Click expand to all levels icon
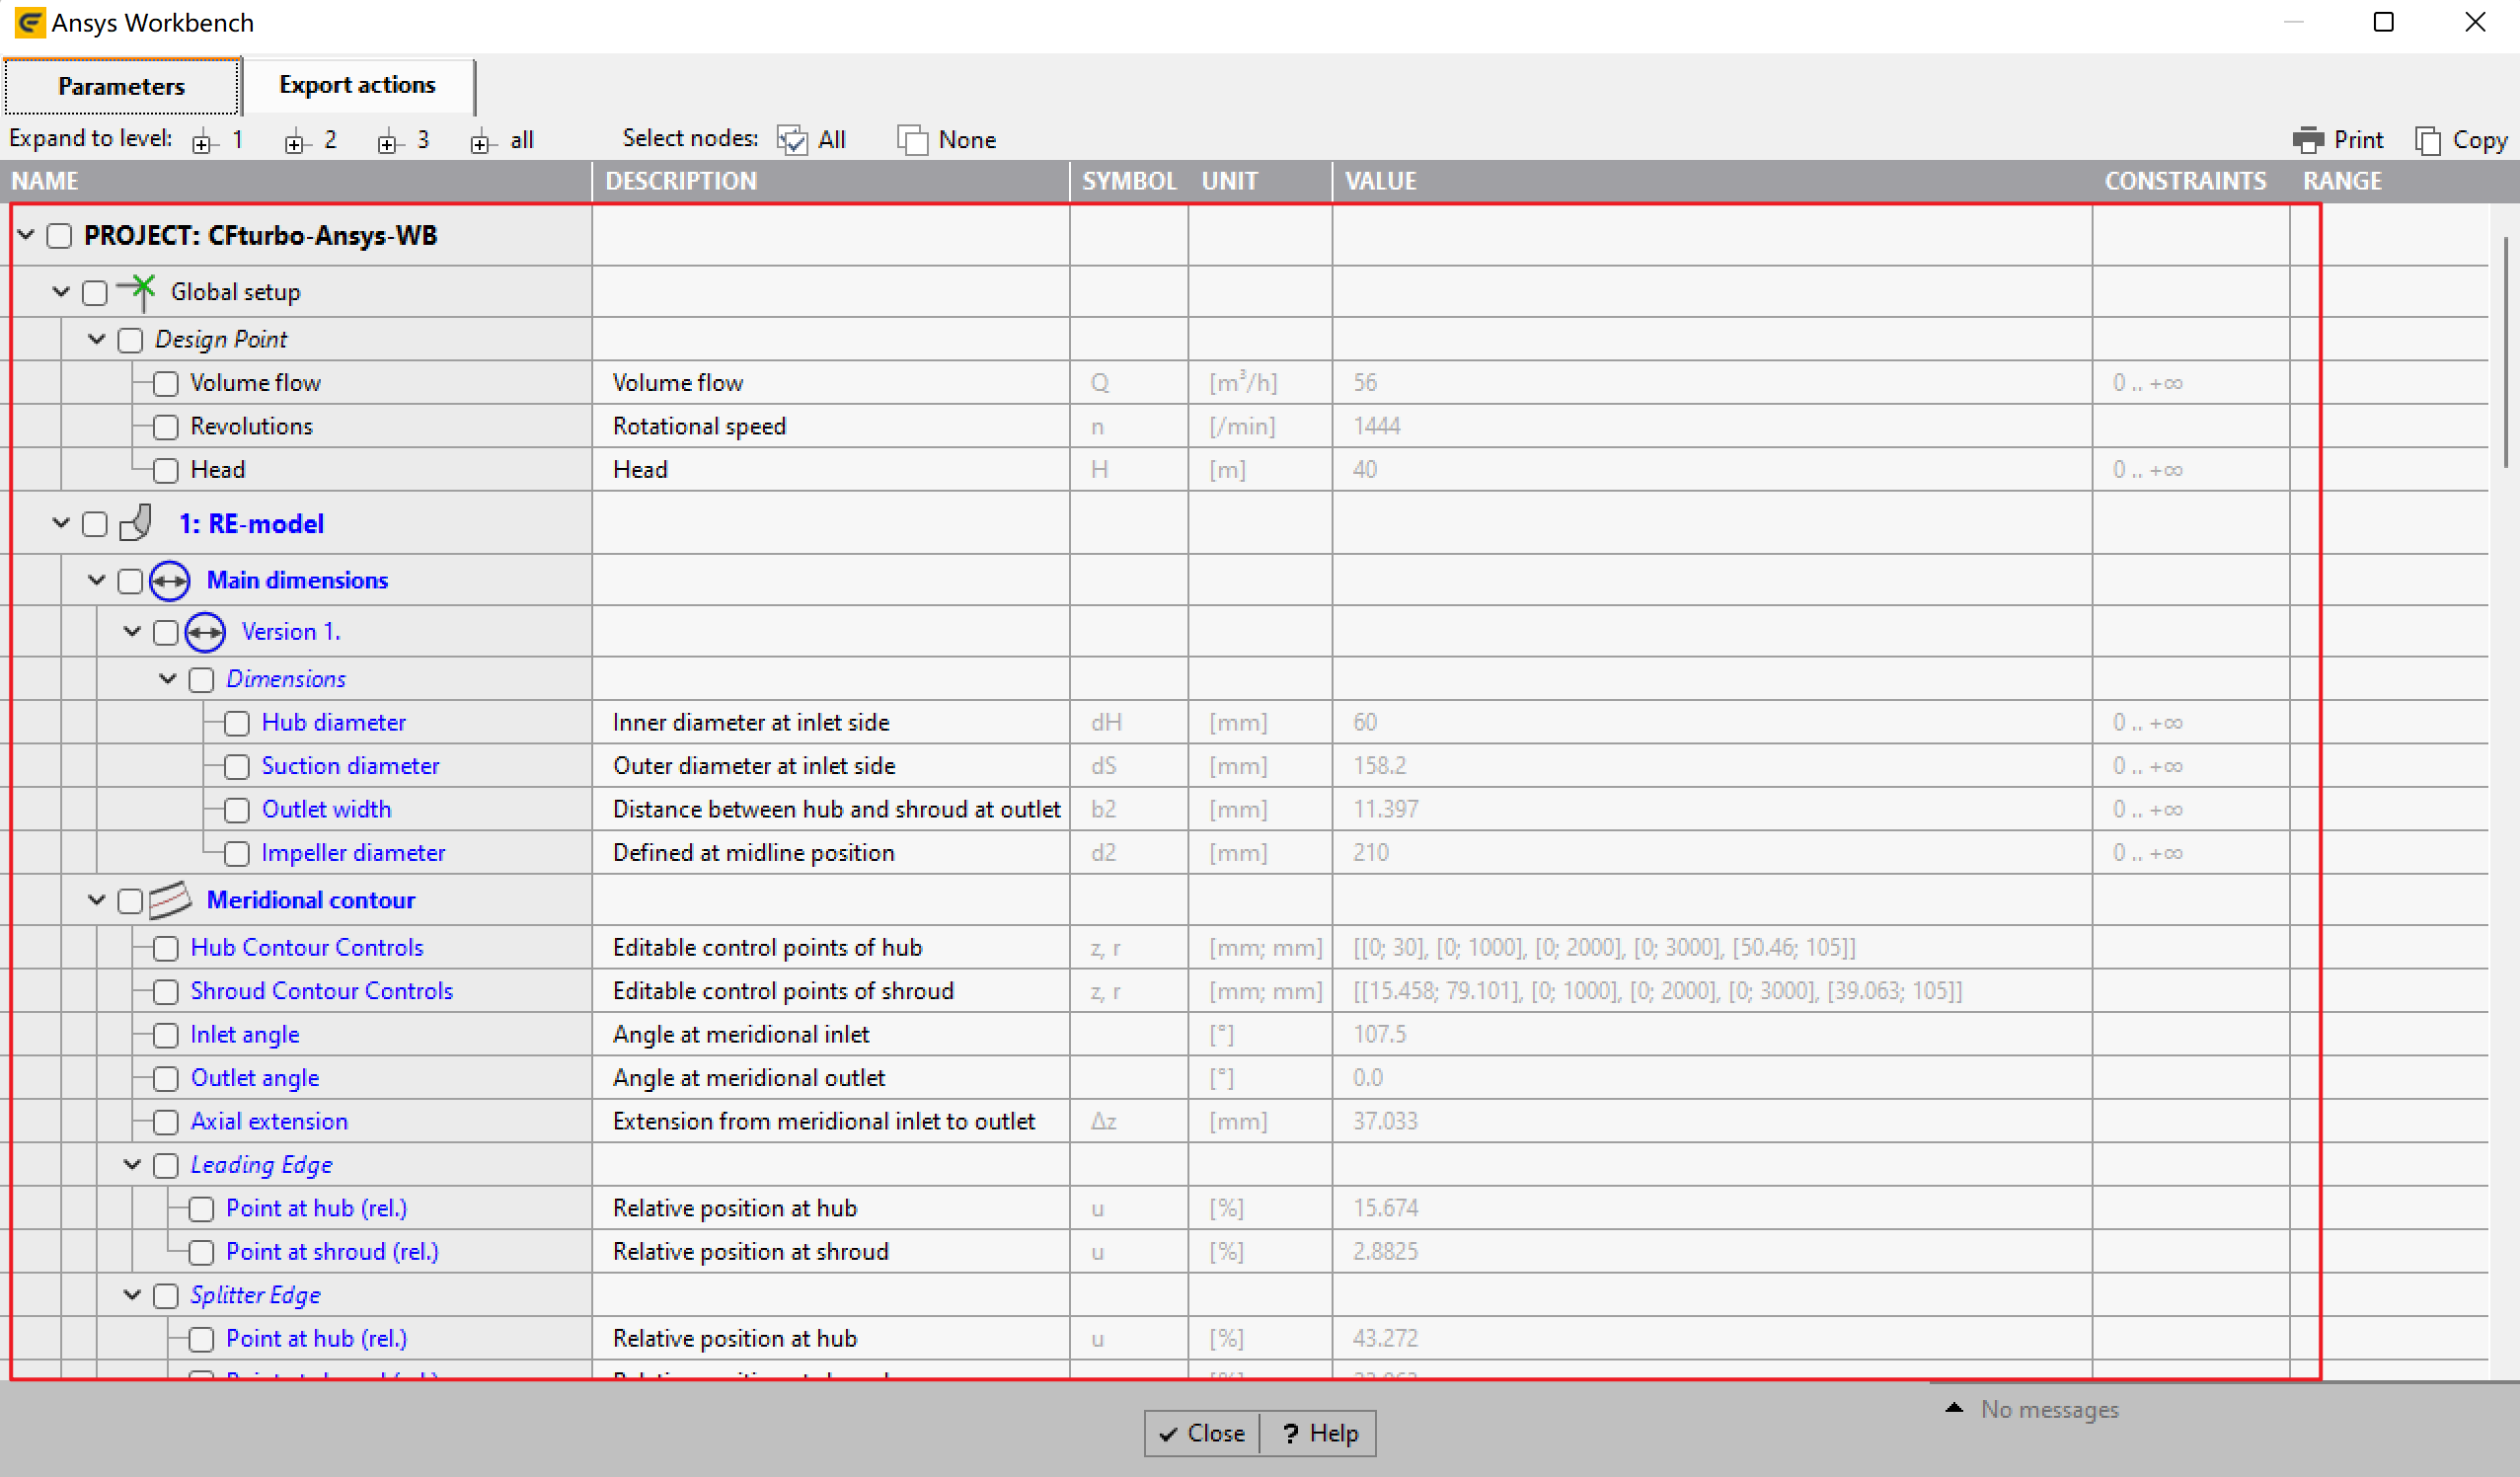2520x1477 pixels. (480, 142)
